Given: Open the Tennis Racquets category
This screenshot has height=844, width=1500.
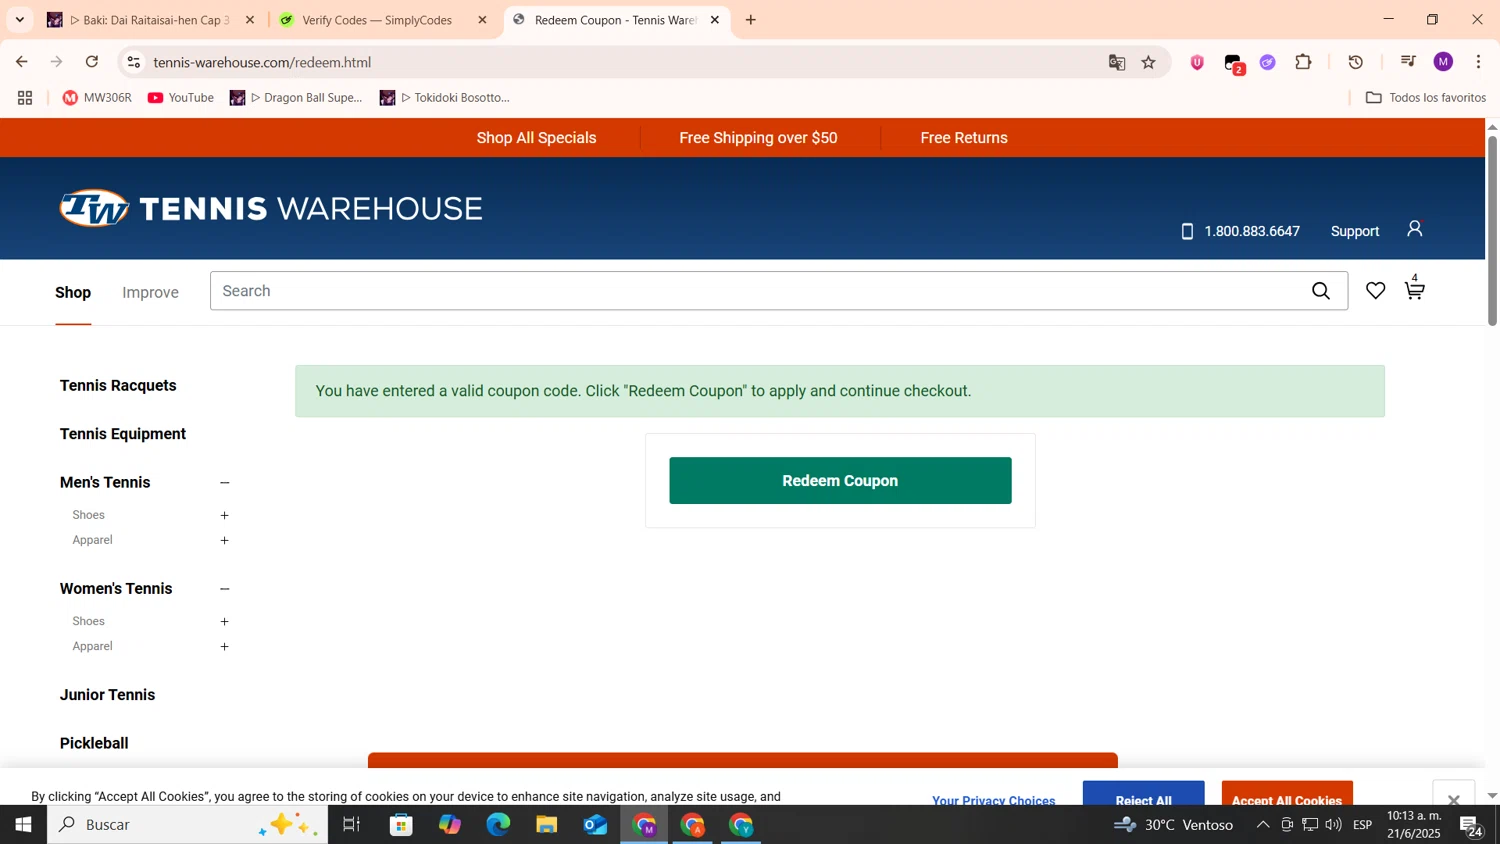Looking at the screenshot, I should tap(118, 386).
